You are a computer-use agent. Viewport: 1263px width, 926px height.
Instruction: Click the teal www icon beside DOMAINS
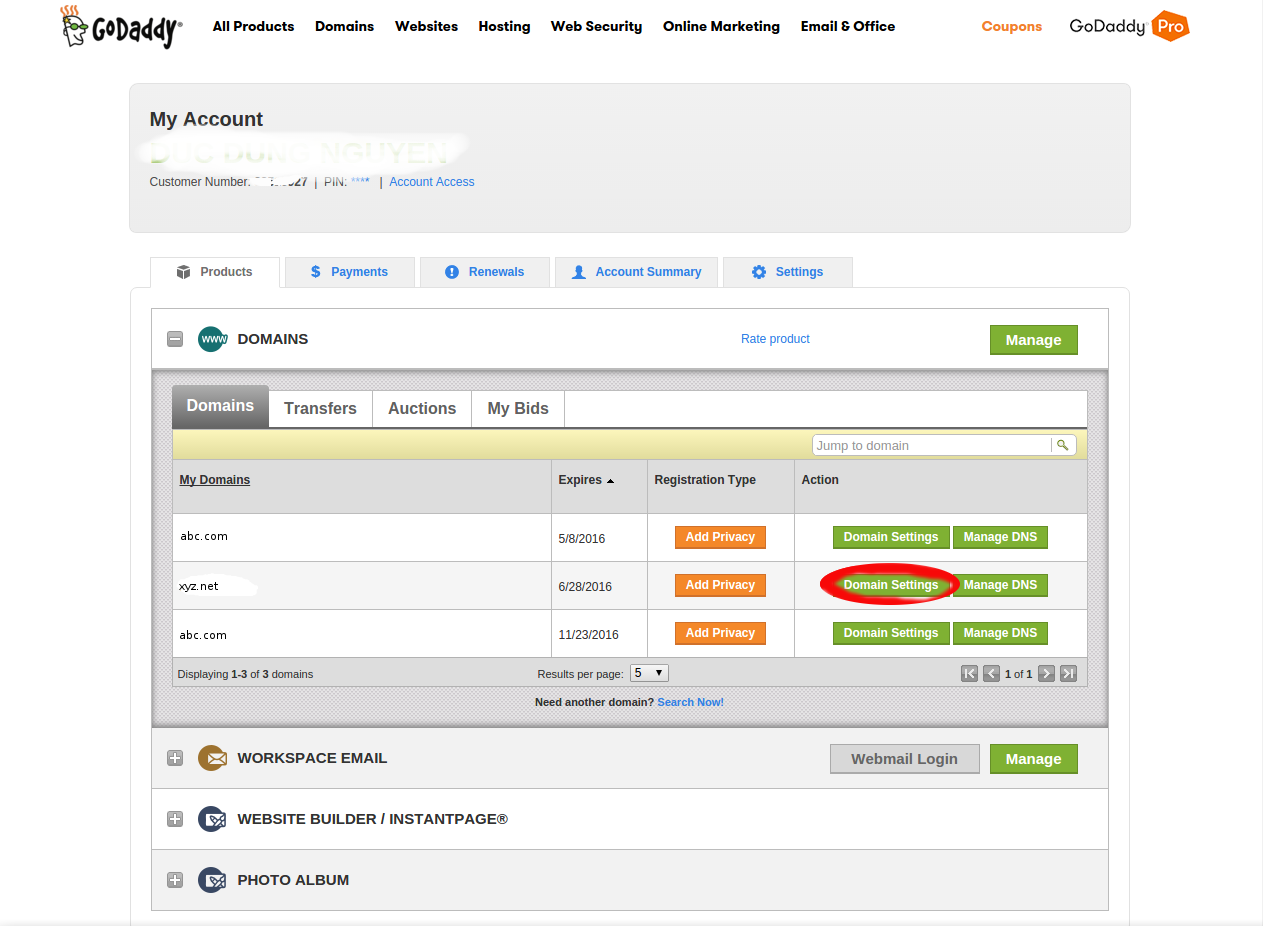(x=213, y=339)
